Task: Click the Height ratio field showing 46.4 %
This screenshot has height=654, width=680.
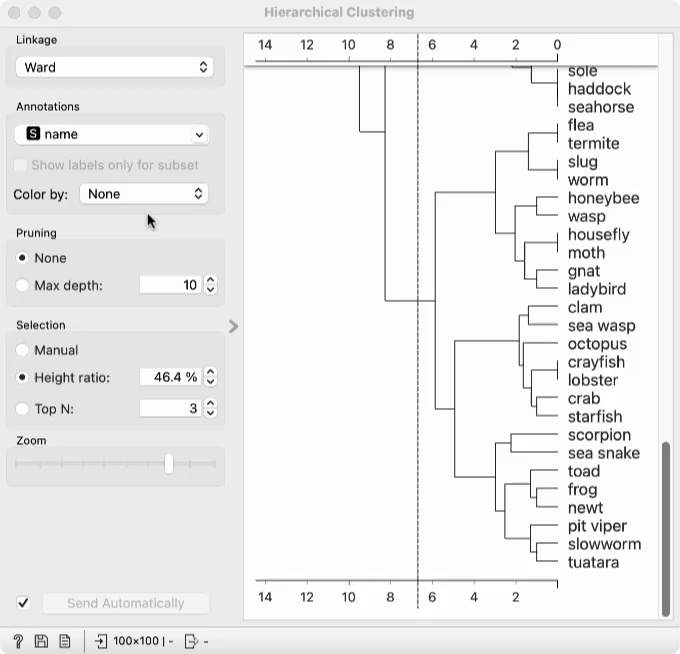Action: [x=170, y=377]
